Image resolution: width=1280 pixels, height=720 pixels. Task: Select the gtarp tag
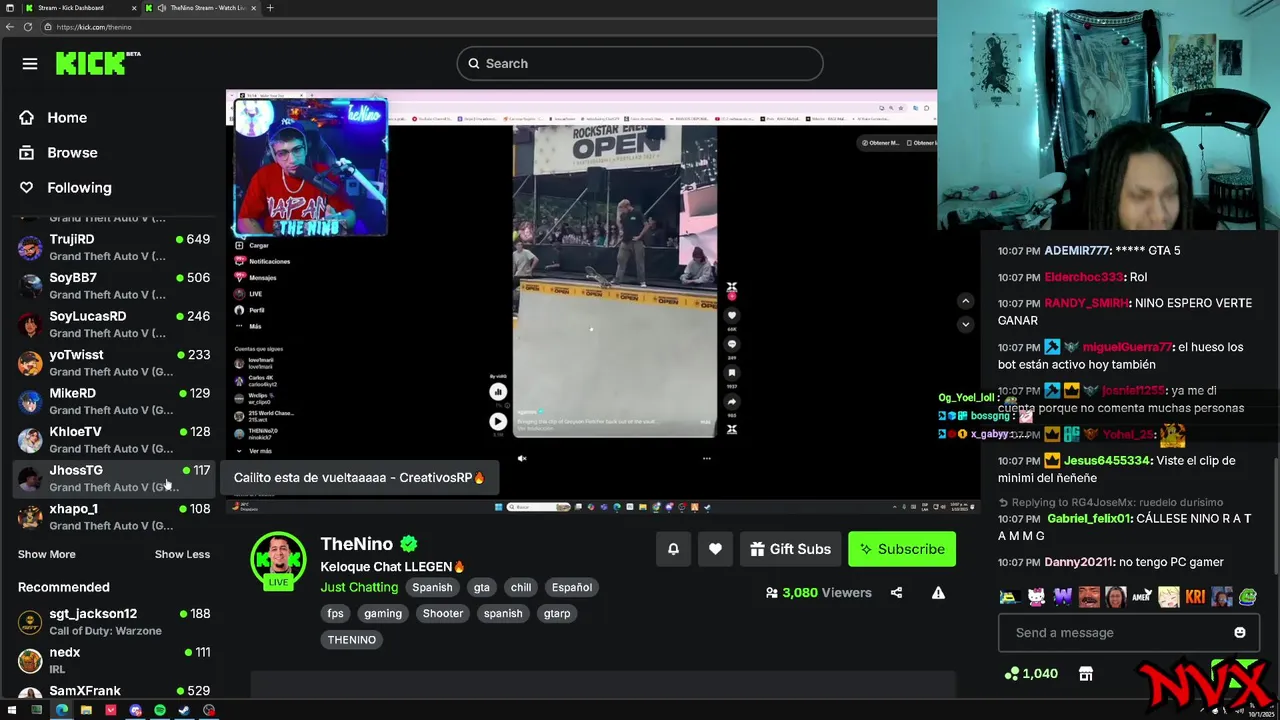557,613
